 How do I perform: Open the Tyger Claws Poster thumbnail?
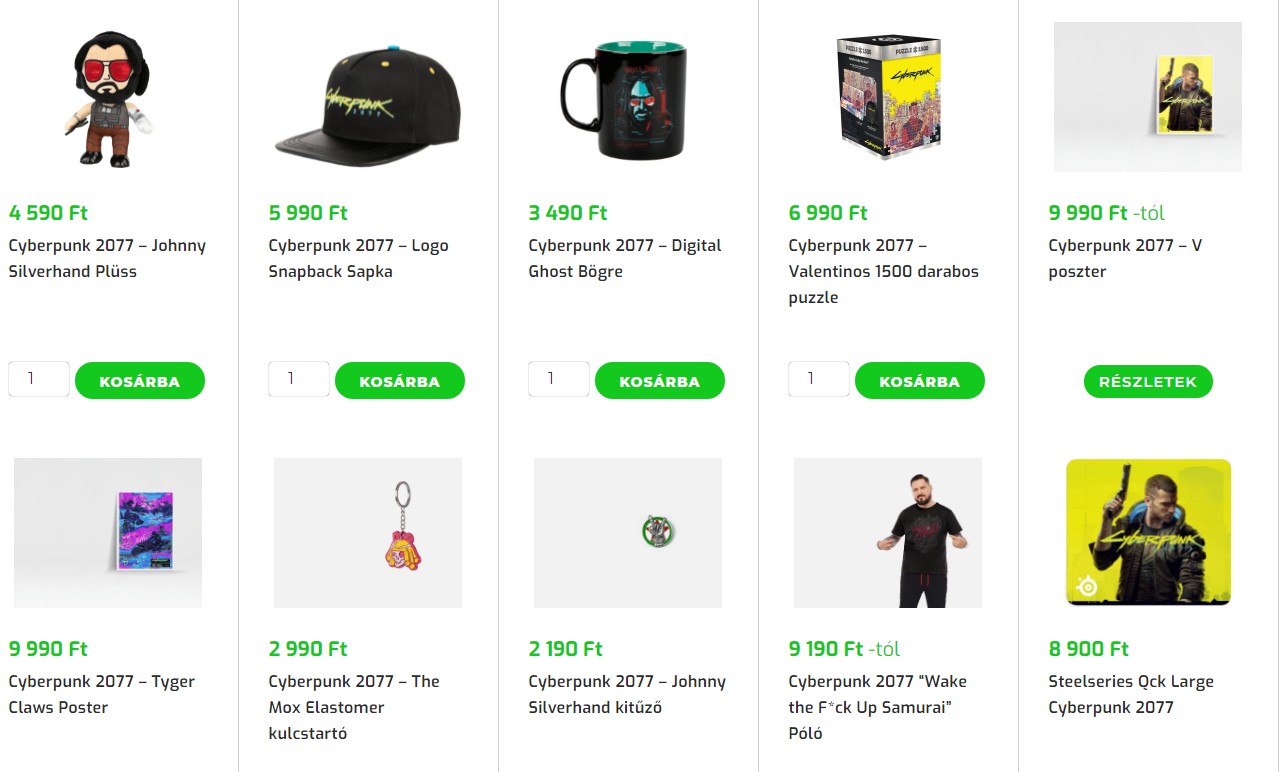(x=108, y=533)
